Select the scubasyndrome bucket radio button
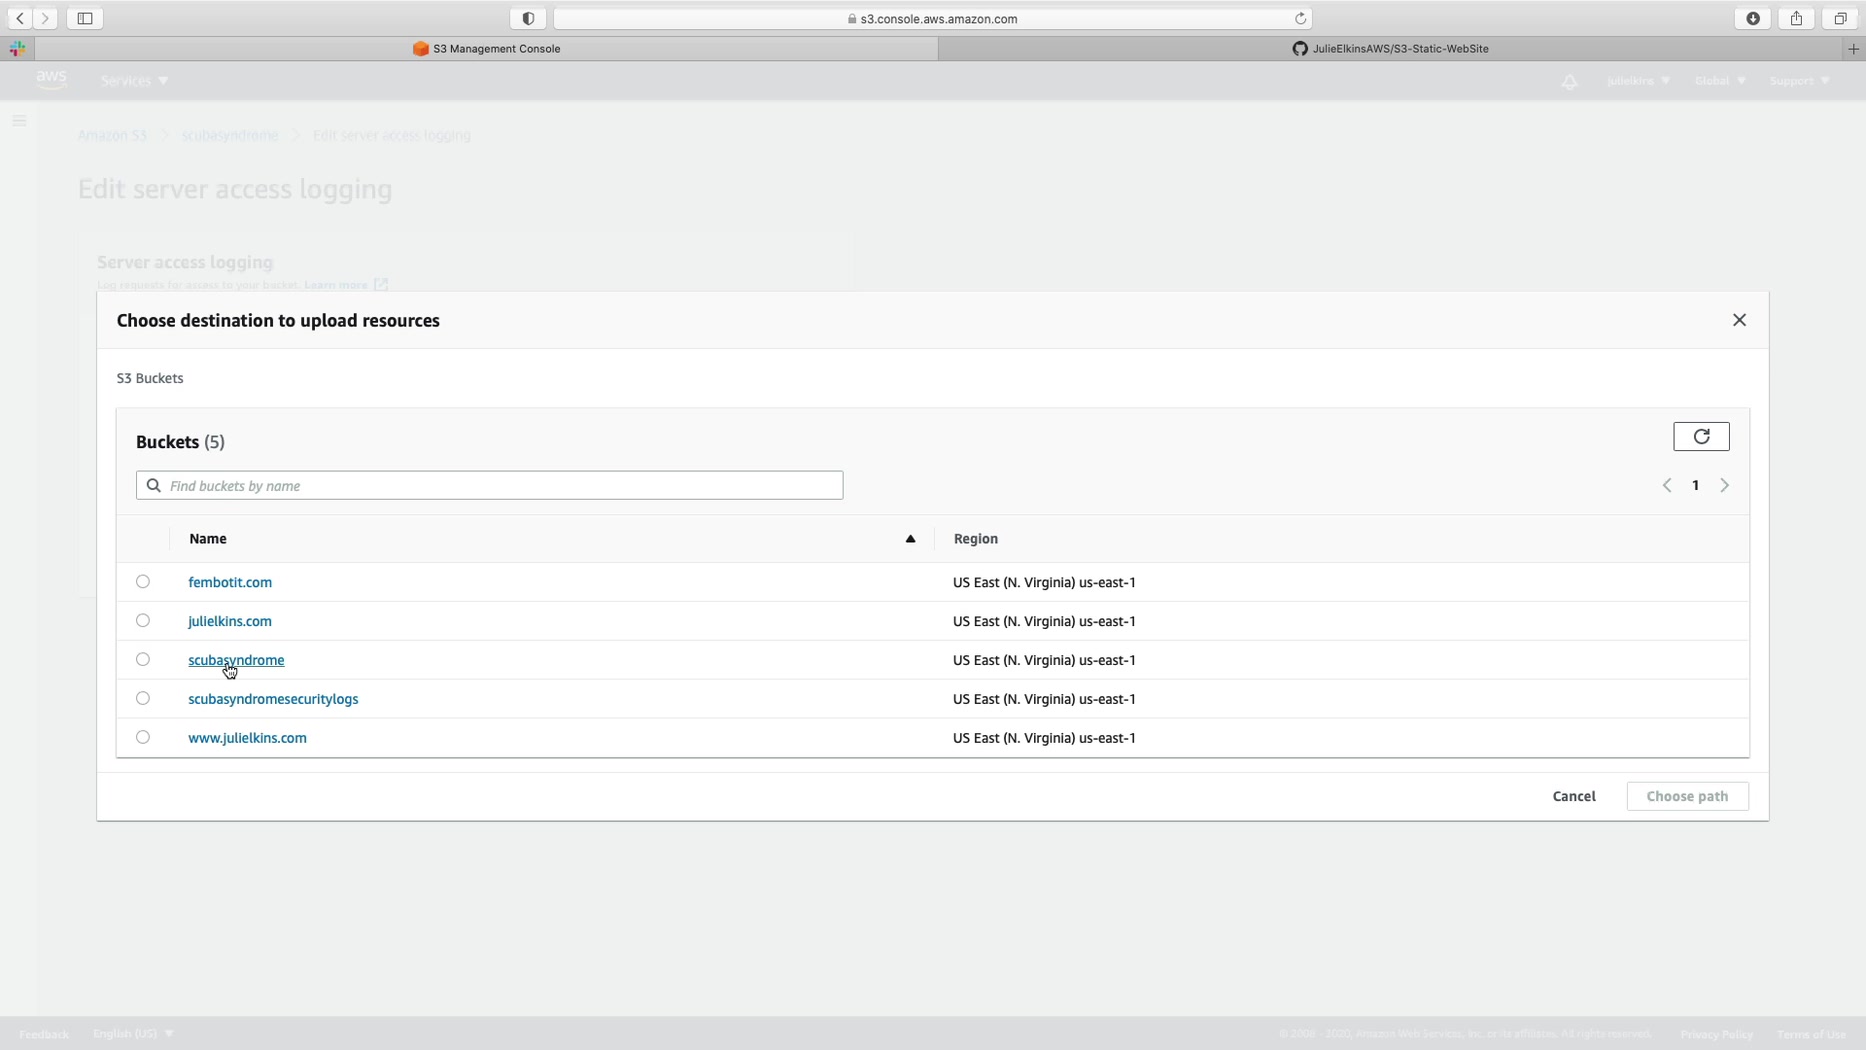1866x1050 pixels. click(x=143, y=660)
